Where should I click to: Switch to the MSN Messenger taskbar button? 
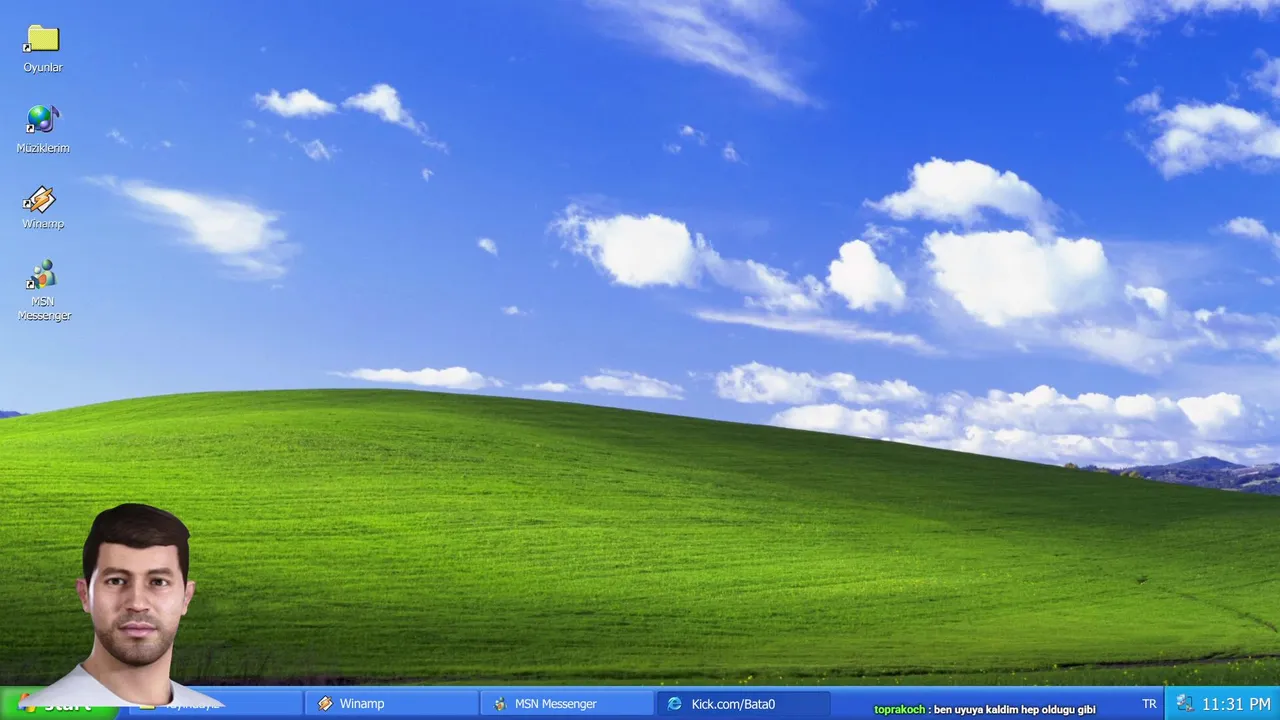(x=567, y=704)
